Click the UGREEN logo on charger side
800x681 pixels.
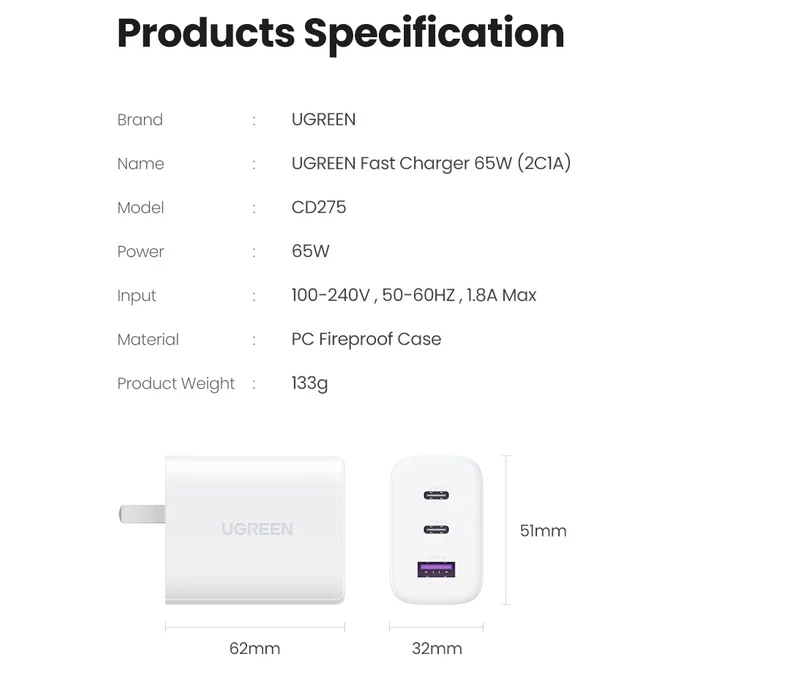pos(257,529)
